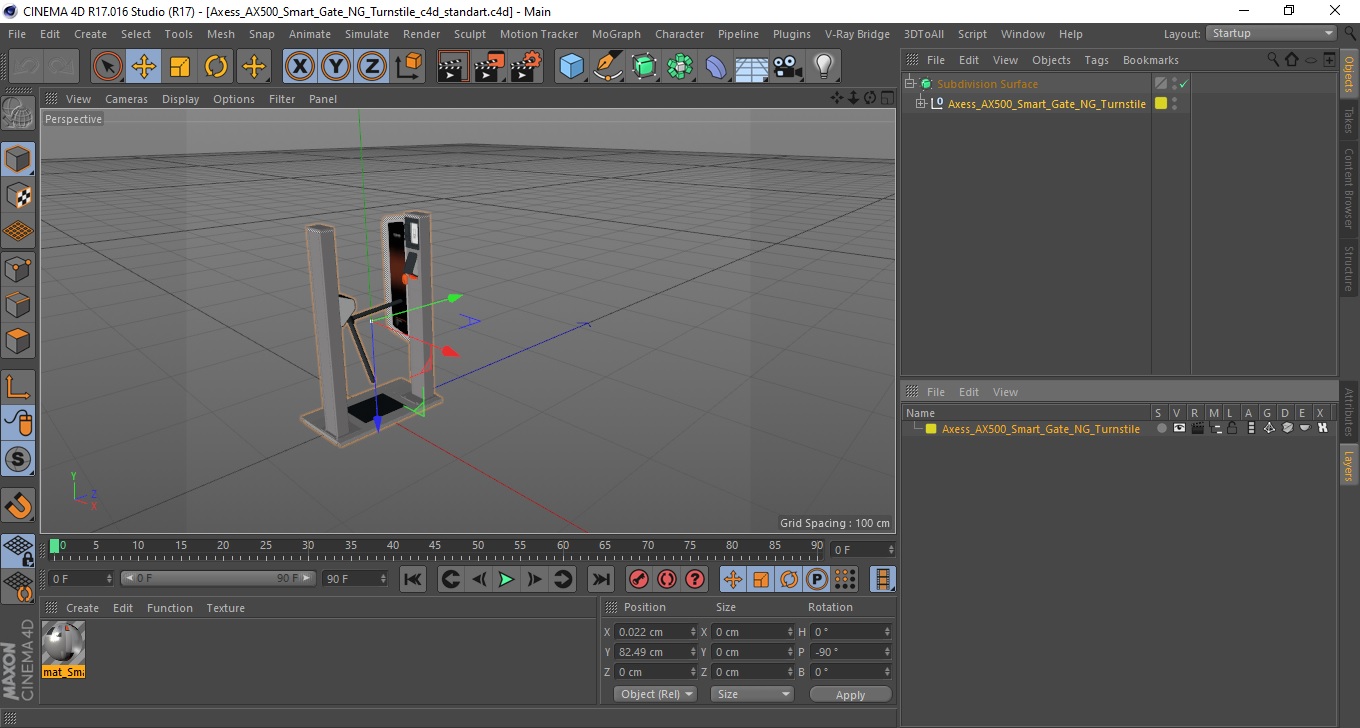This screenshot has width=1360, height=728.
Task: Open viewport Cameras menu
Action: click(126, 99)
